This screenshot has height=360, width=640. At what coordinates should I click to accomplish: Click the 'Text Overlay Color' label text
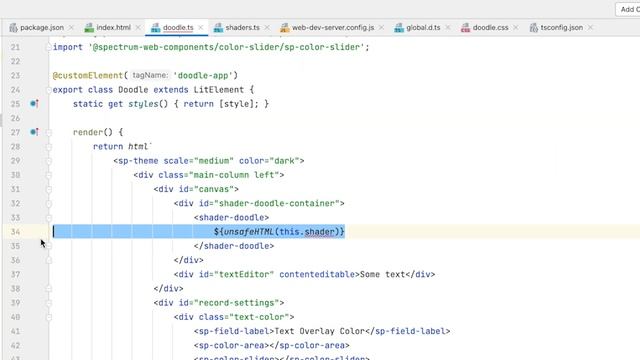click(319, 331)
